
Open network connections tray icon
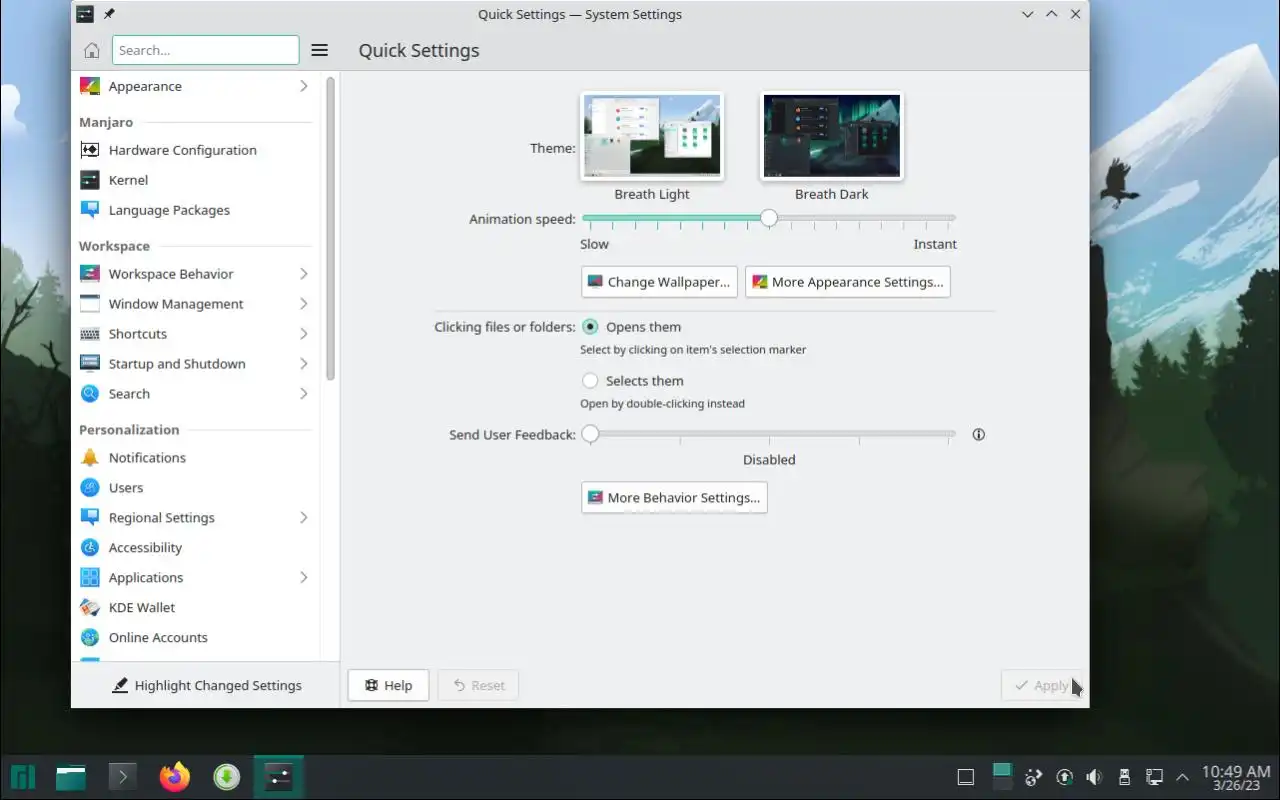pyautogui.click(x=1154, y=777)
